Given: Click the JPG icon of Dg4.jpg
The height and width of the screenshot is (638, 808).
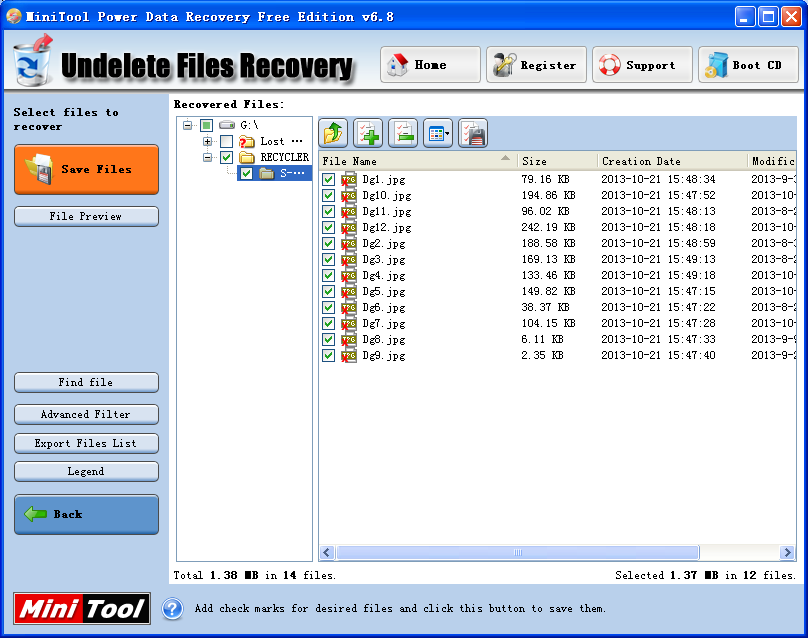Looking at the screenshot, I should pyautogui.click(x=349, y=275).
